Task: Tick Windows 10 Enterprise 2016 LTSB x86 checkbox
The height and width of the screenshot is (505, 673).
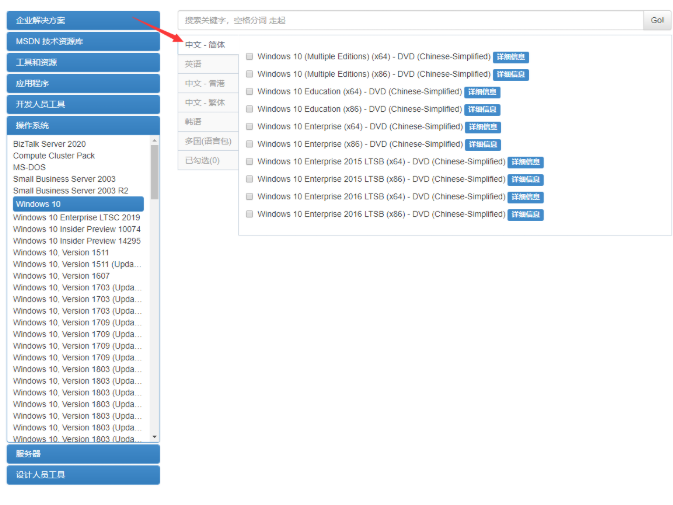Action: (x=249, y=214)
